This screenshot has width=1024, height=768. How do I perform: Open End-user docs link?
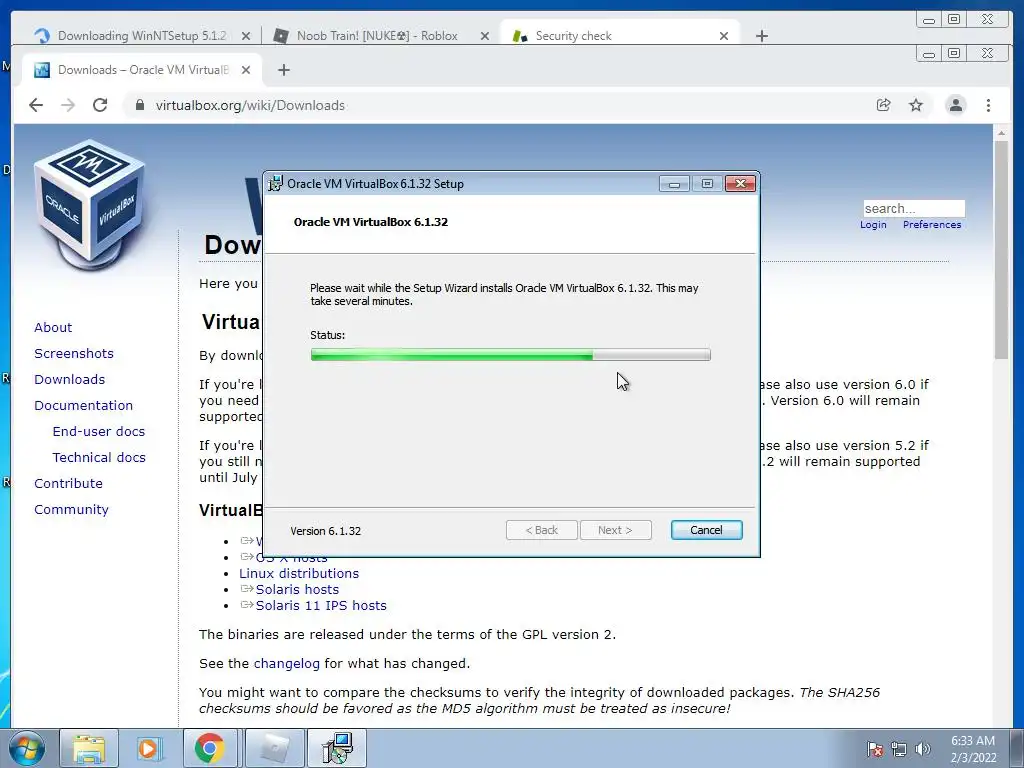pos(99,432)
